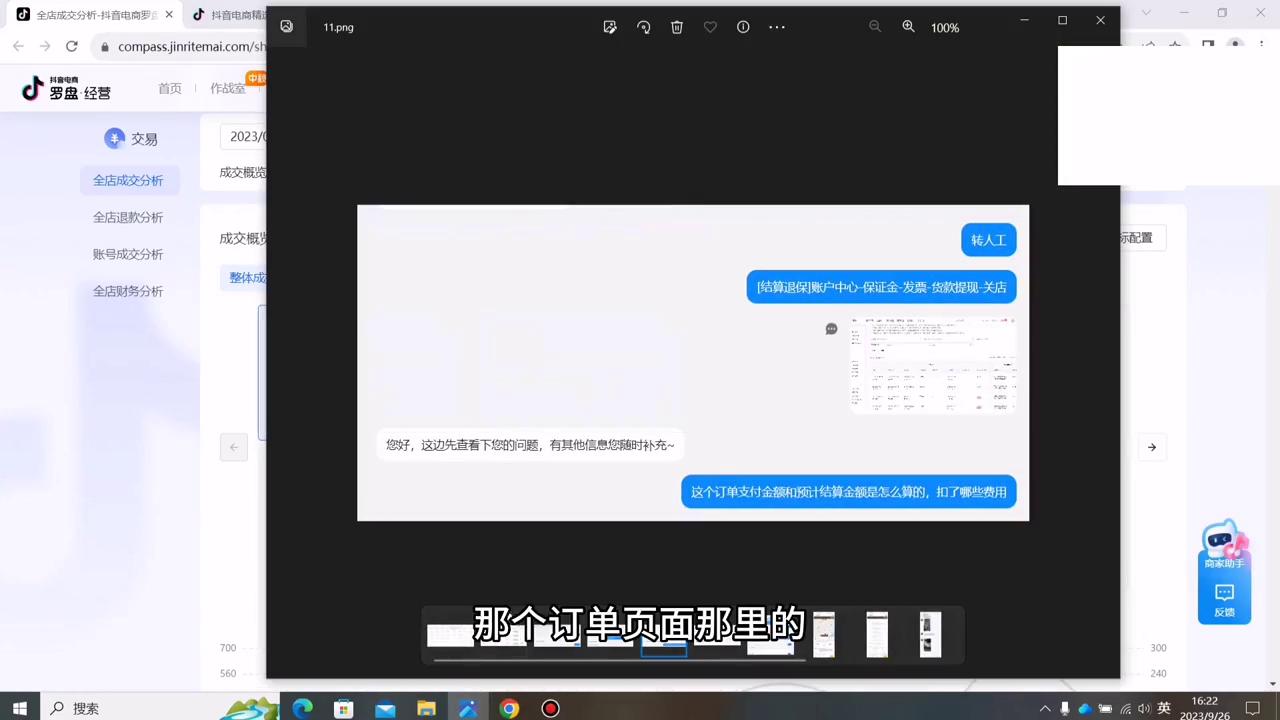This screenshot has height=720, width=1280.
Task: Delete 11.png using the trash icon
Action: click(x=677, y=27)
